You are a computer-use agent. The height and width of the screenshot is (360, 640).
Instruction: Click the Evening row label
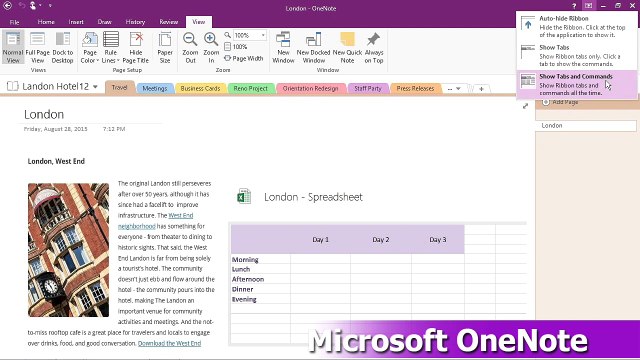pos(244,299)
